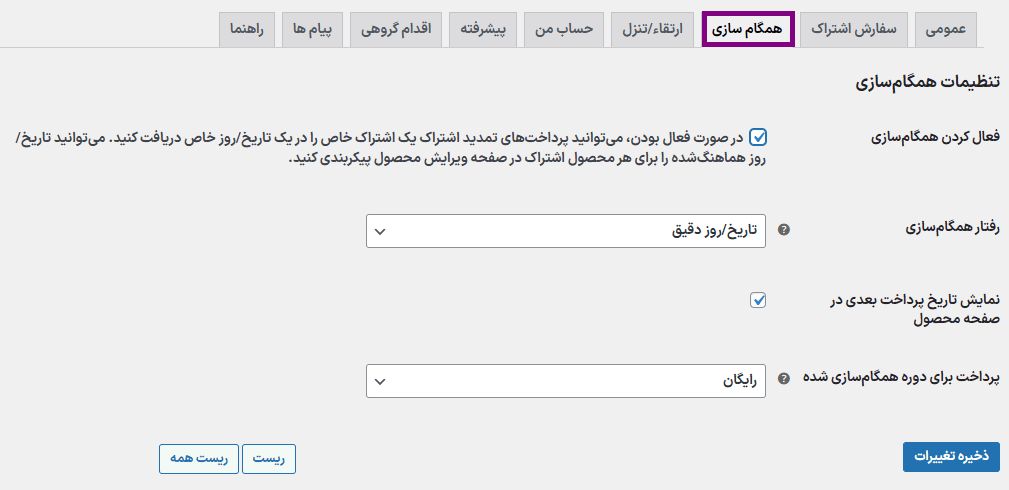This screenshot has height=490, width=1009.
Task: Click help icon beside پرداخت برای دوره همگام‌سازی شده
Action: coord(783,379)
